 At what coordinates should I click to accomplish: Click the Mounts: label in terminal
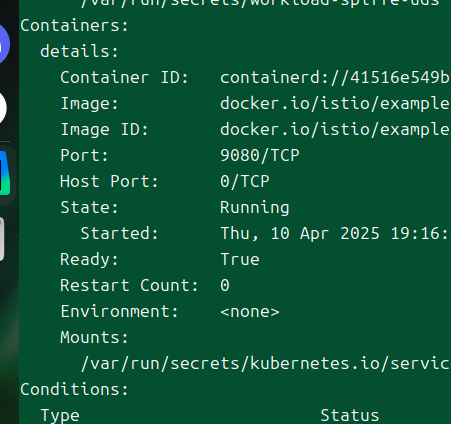[94, 337]
